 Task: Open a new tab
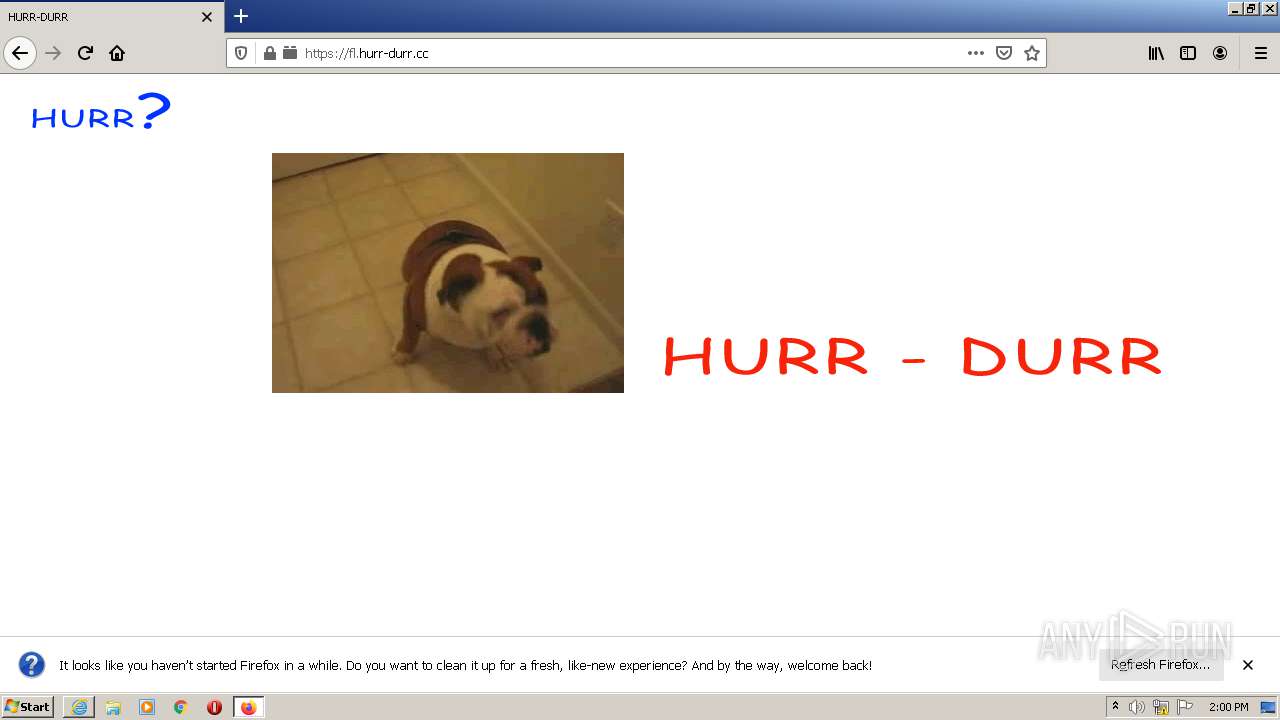(241, 16)
